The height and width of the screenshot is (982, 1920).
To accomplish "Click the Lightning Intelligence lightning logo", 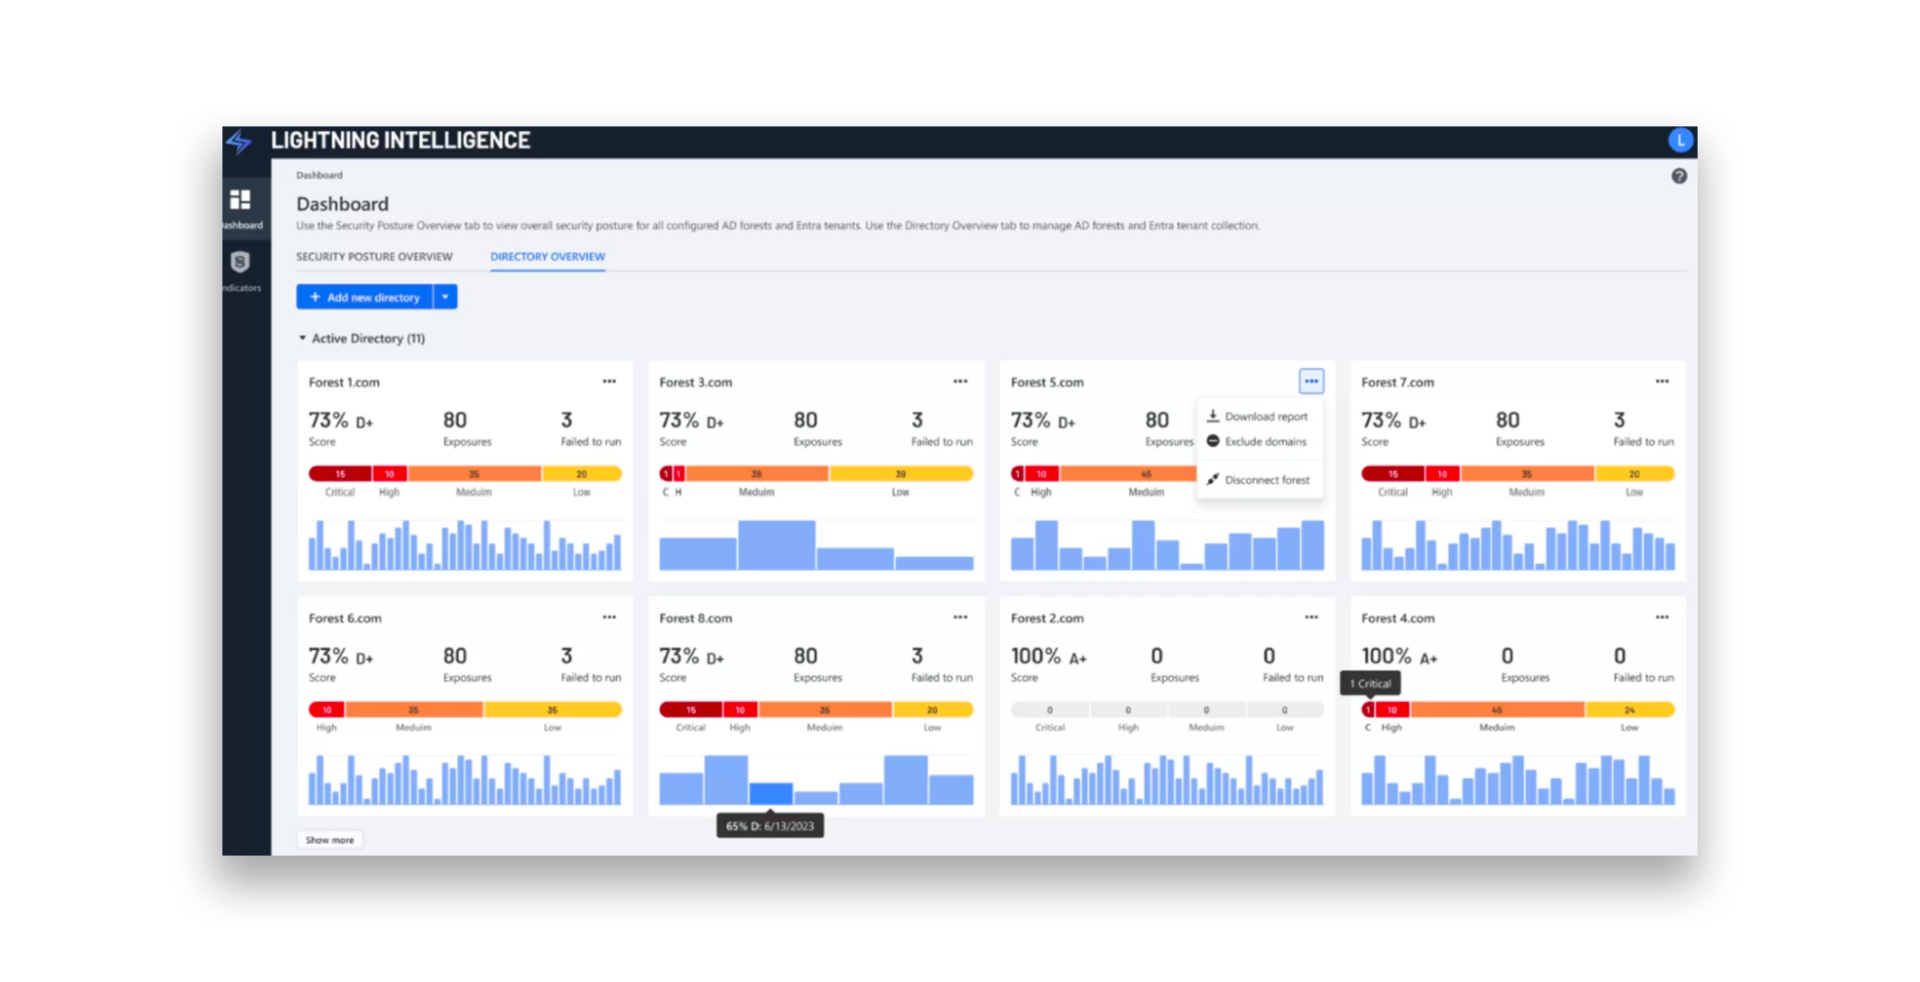I will click(239, 141).
